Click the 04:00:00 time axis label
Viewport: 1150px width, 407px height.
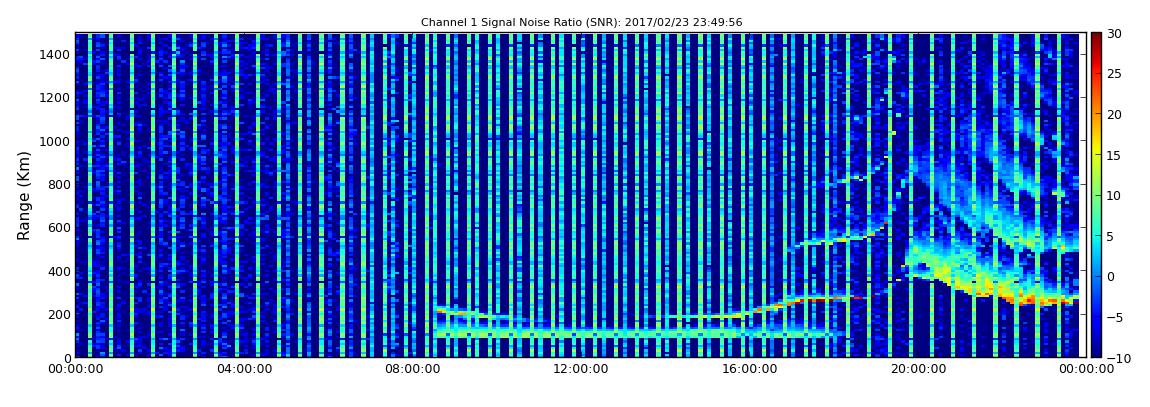(244, 369)
